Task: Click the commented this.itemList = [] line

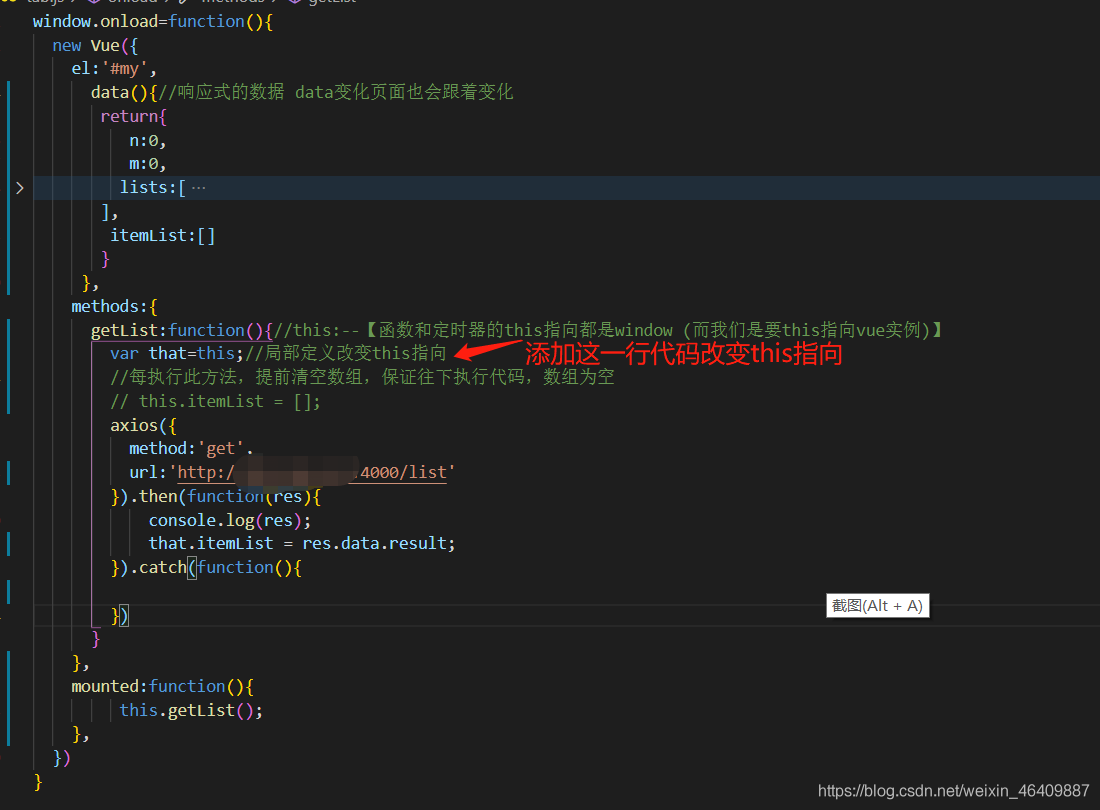Action: [215, 402]
